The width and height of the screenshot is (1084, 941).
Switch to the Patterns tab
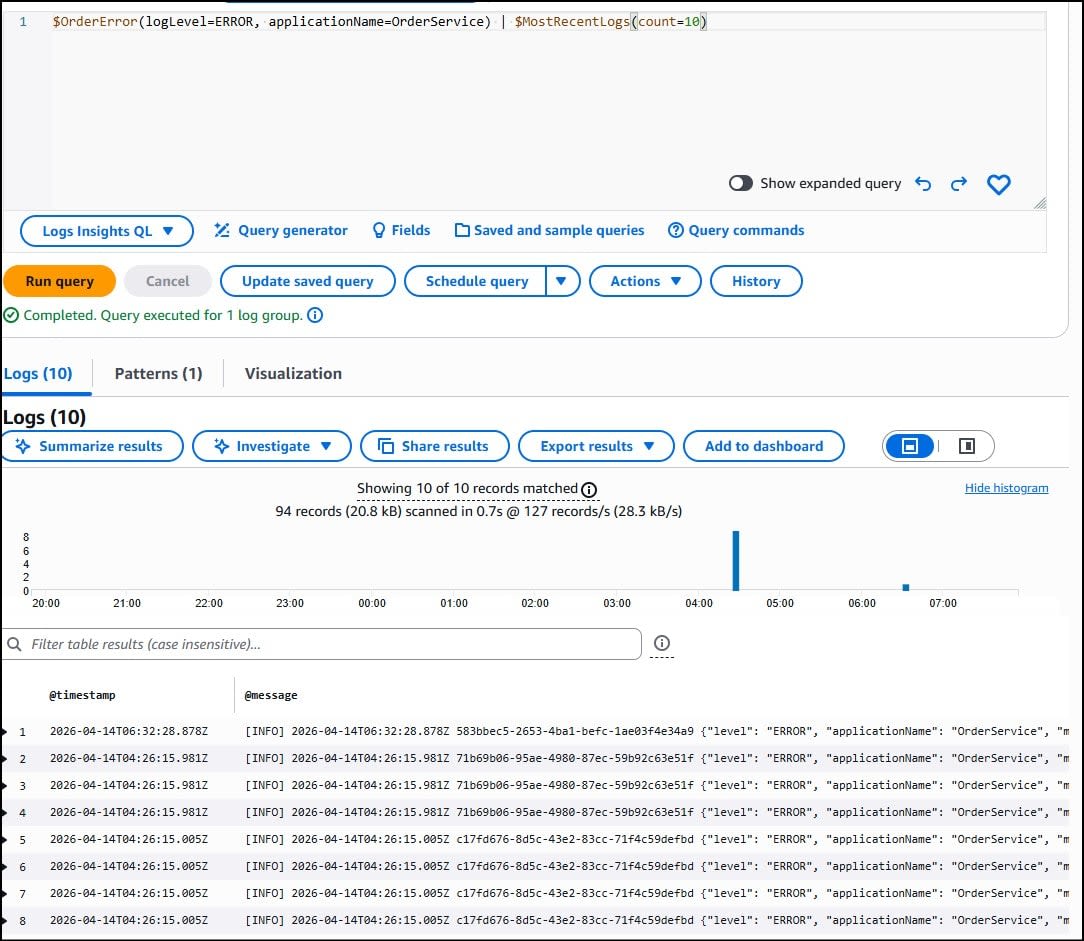click(157, 373)
